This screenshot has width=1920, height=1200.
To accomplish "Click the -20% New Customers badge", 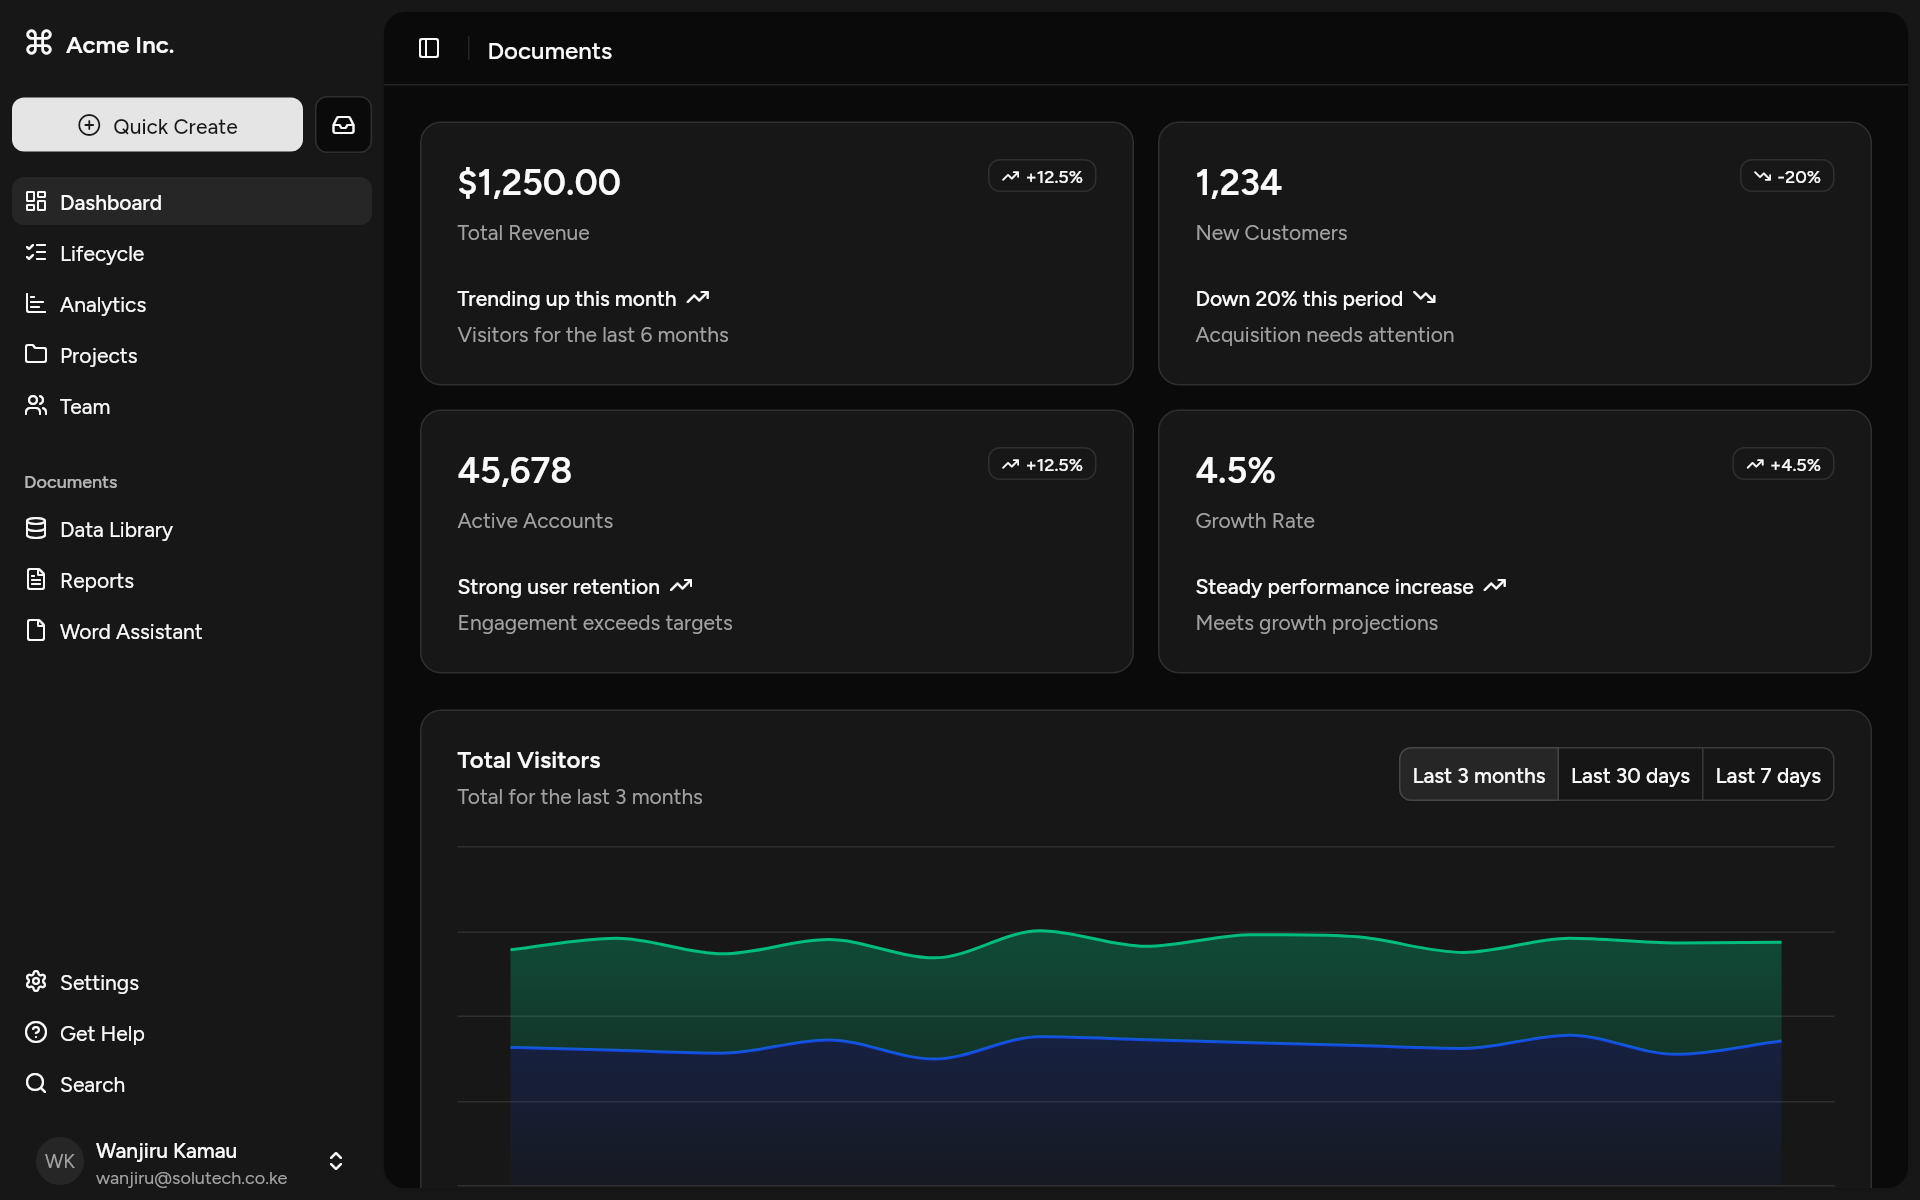I will [1786, 176].
